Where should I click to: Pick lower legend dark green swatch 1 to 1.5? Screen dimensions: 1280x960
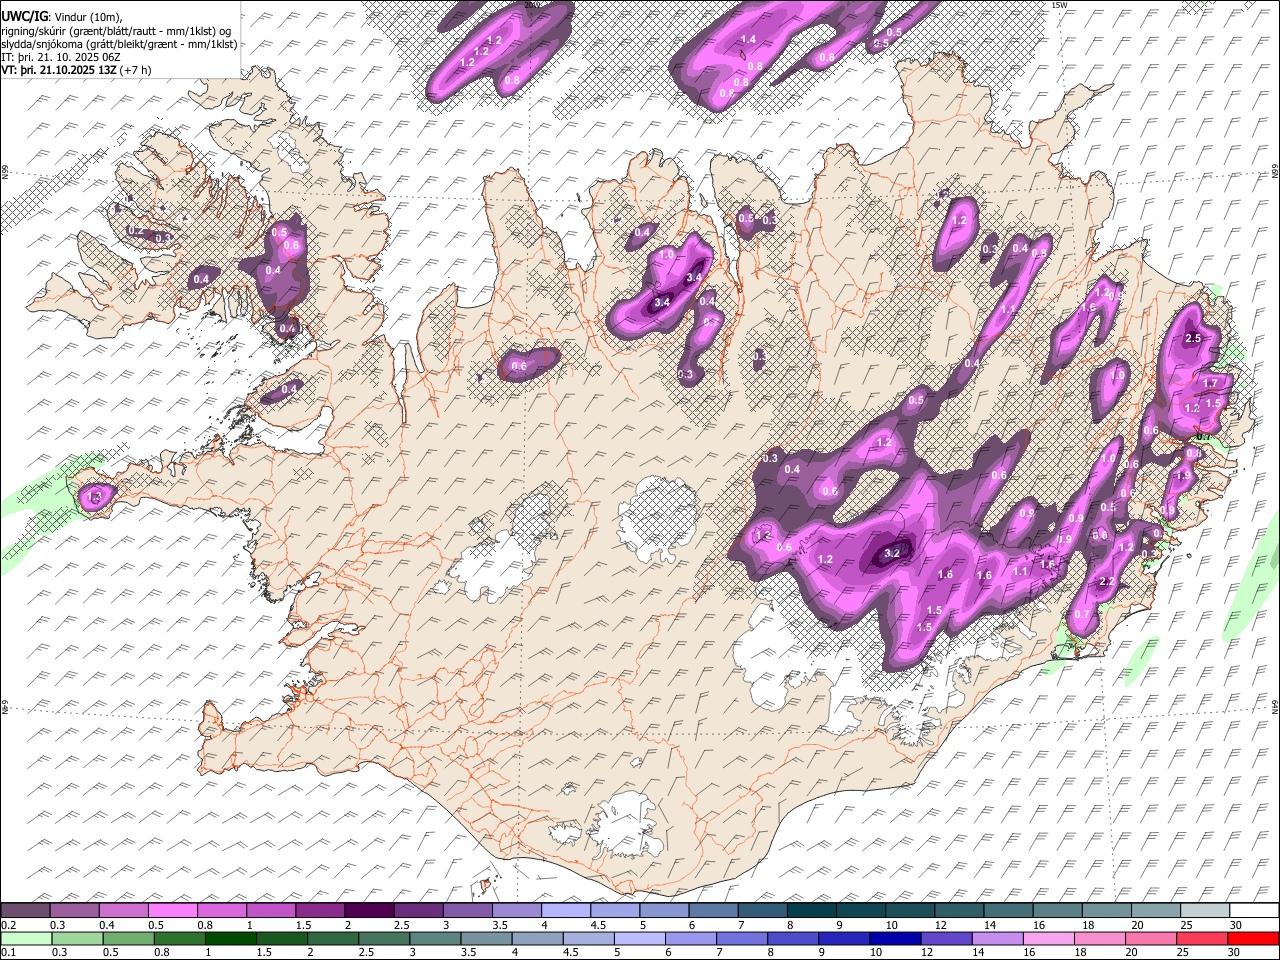[x=231, y=938]
